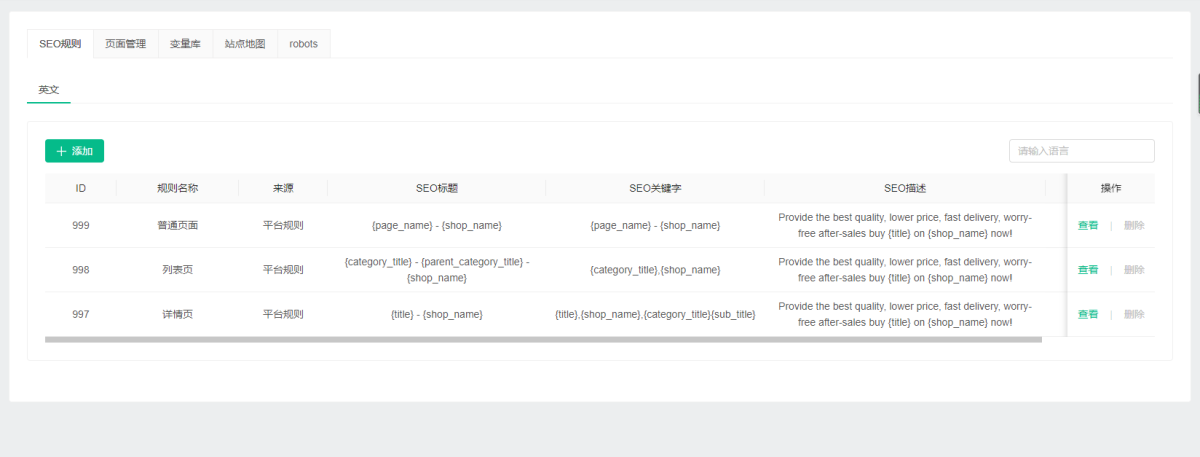Select the robots tab
Viewport: 1200px width, 457px height.
click(304, 44)
